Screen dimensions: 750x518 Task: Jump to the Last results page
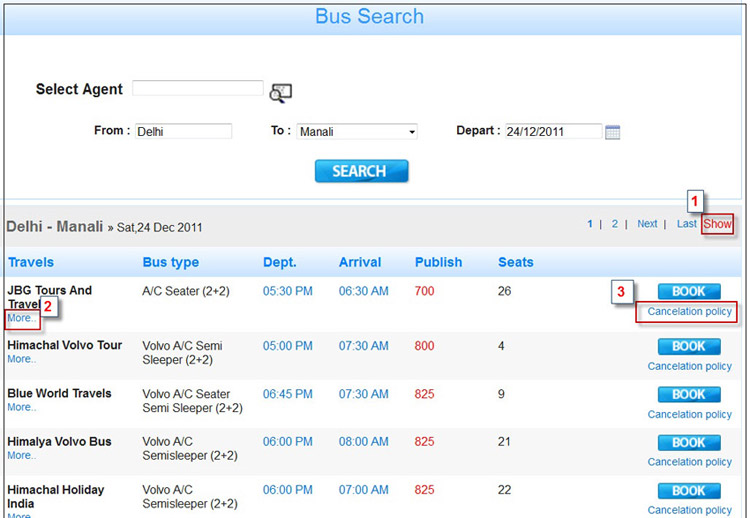coord(686,224)
